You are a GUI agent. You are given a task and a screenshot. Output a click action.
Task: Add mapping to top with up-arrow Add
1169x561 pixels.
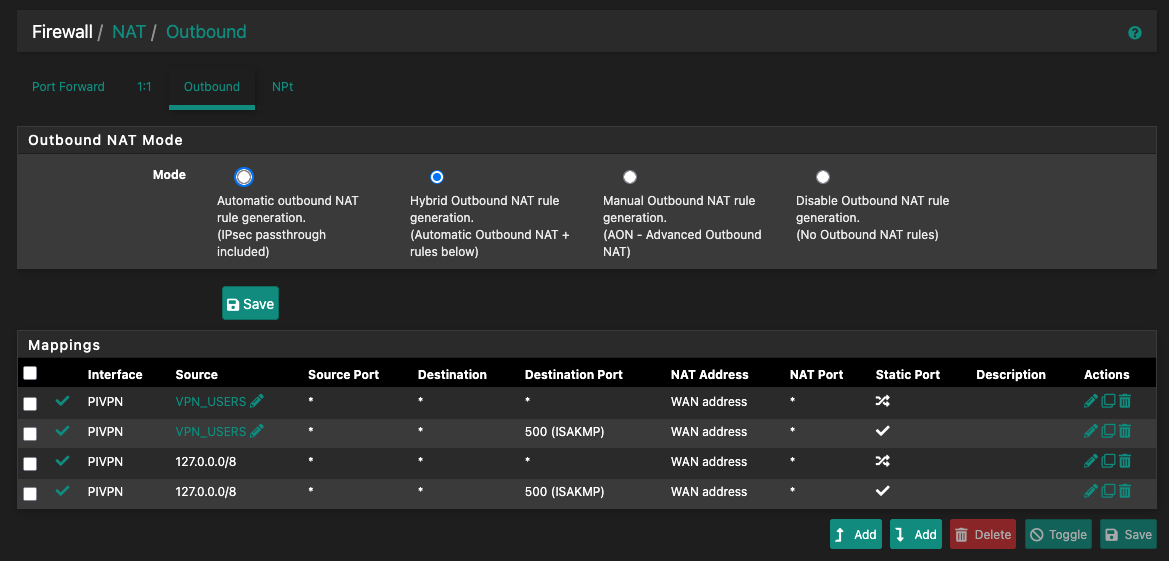(x=856, y=534)
